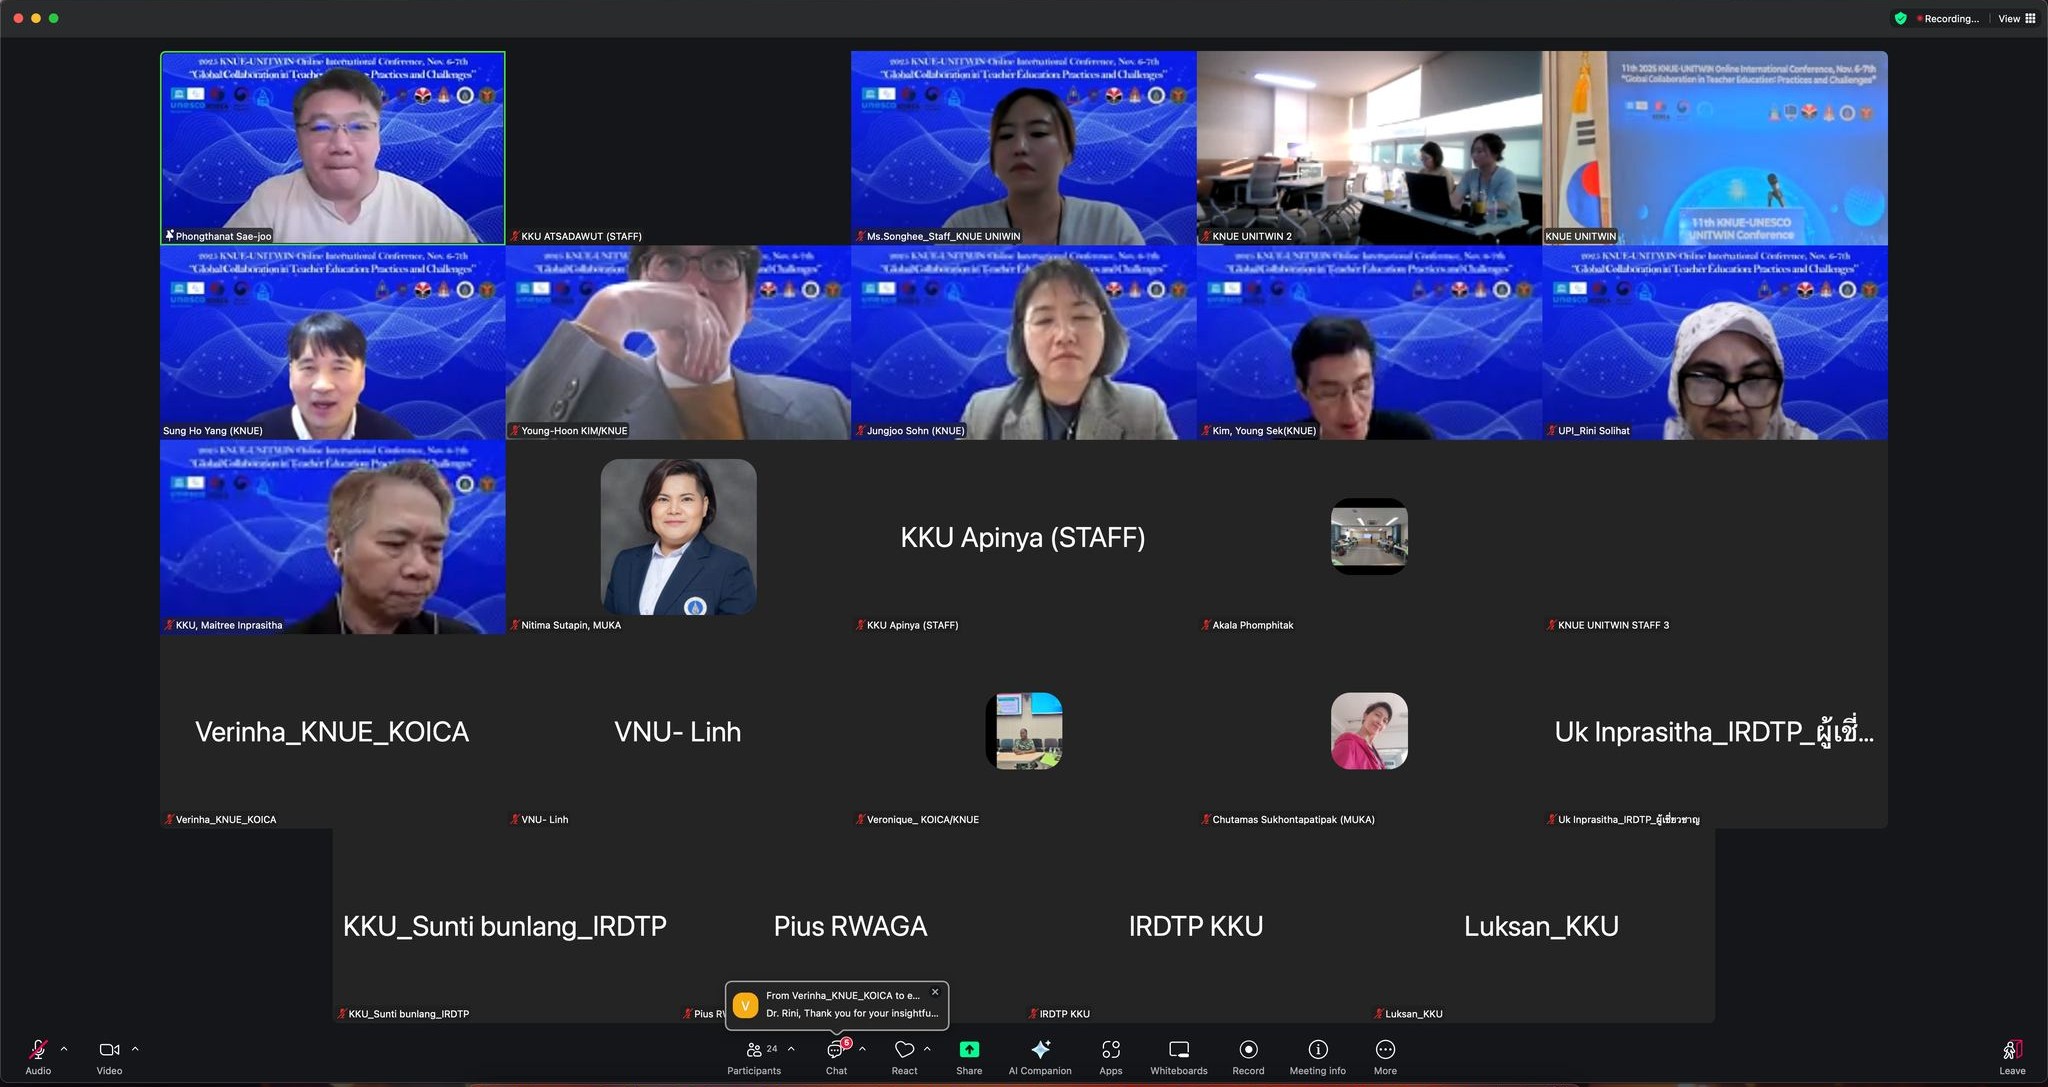The height and width of the screenshot is (1087, 2048).
Task: Open the View layout menu
Action: pos(2016,18)
